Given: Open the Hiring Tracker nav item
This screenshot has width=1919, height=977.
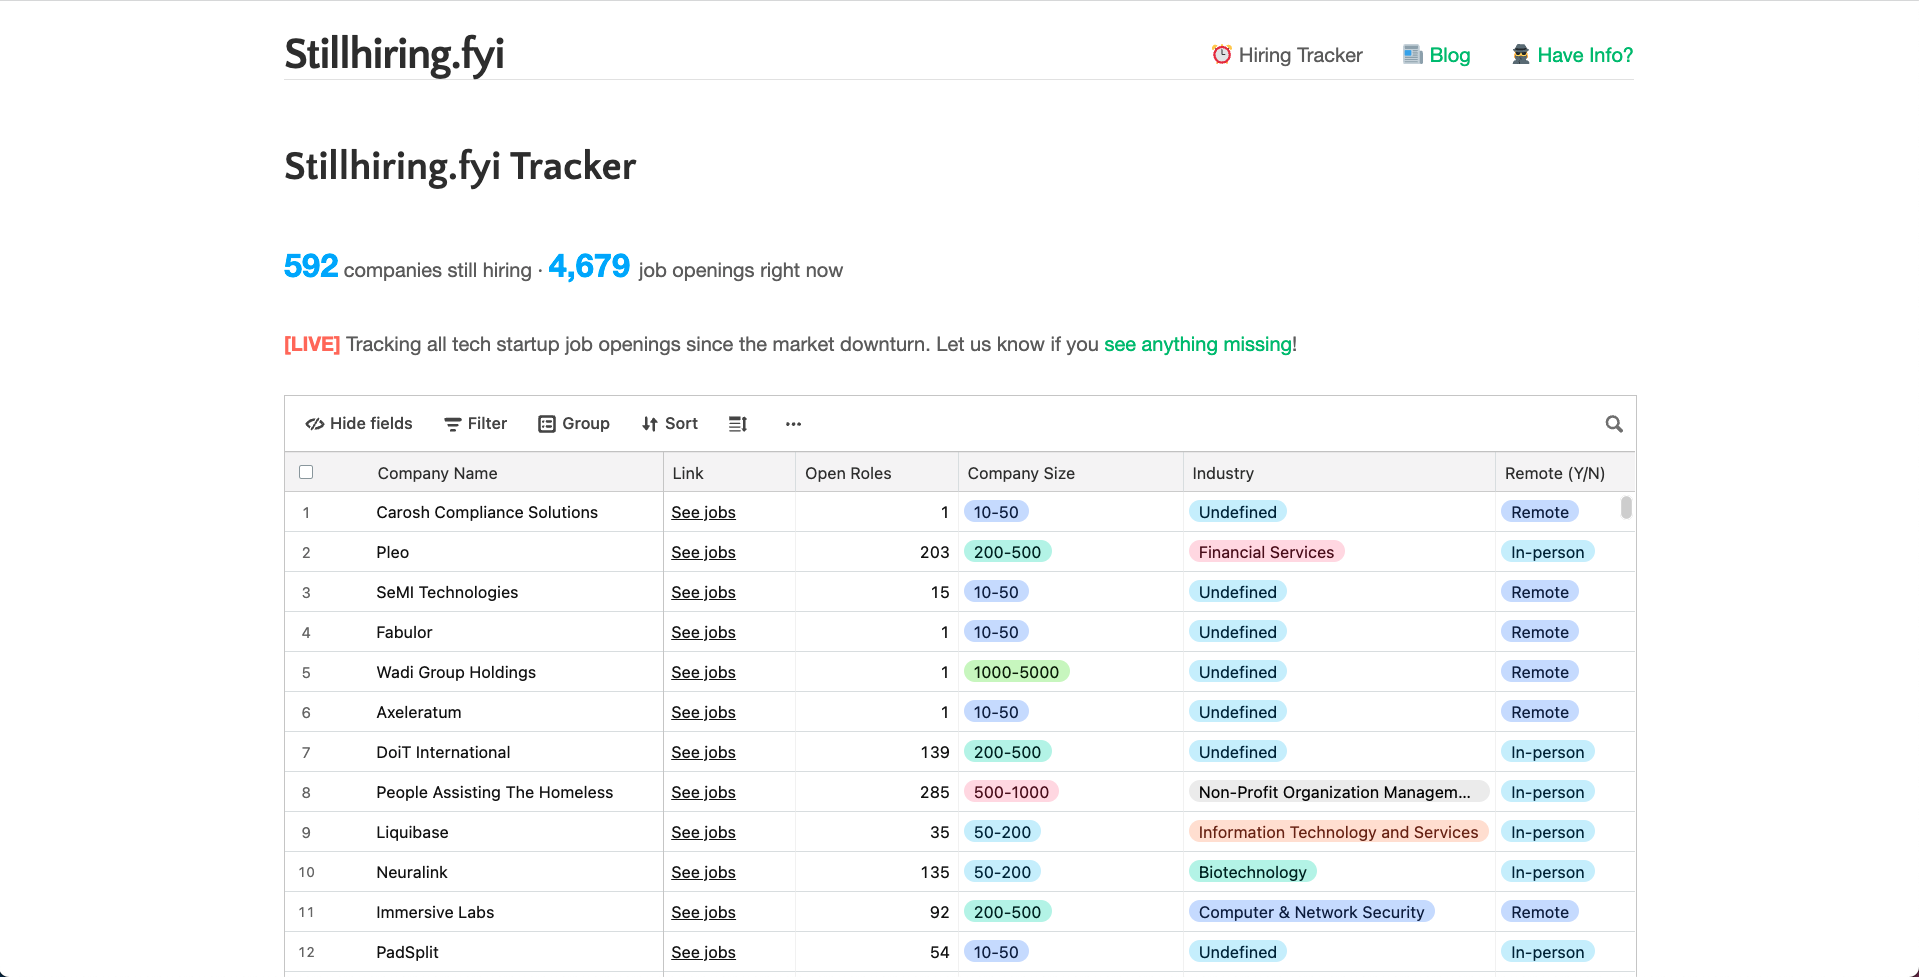Looking at the screenshot, I should click(1287, 55).
